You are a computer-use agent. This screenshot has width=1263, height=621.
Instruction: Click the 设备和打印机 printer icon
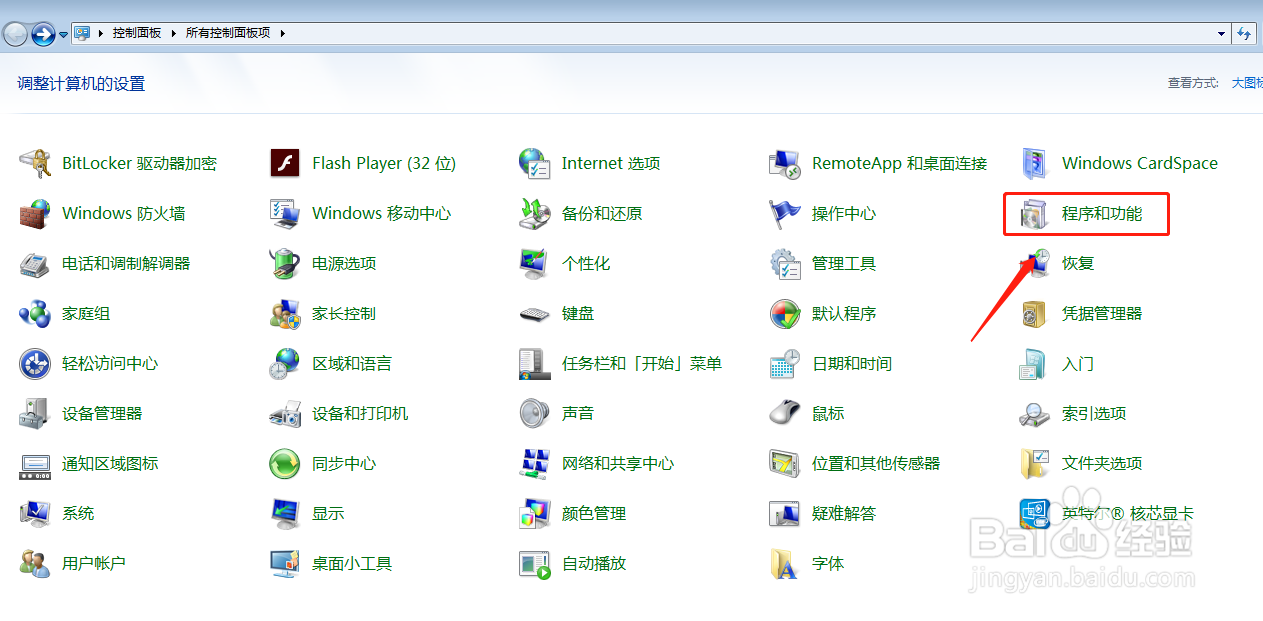pyautogui.click(x=285, y=413)
